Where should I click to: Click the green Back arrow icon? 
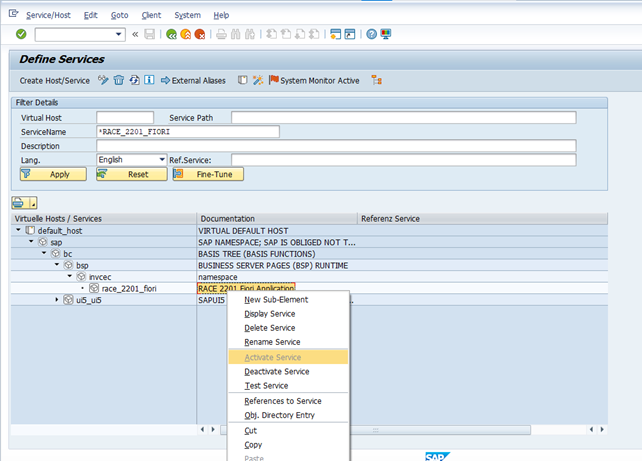click(172, 34)
